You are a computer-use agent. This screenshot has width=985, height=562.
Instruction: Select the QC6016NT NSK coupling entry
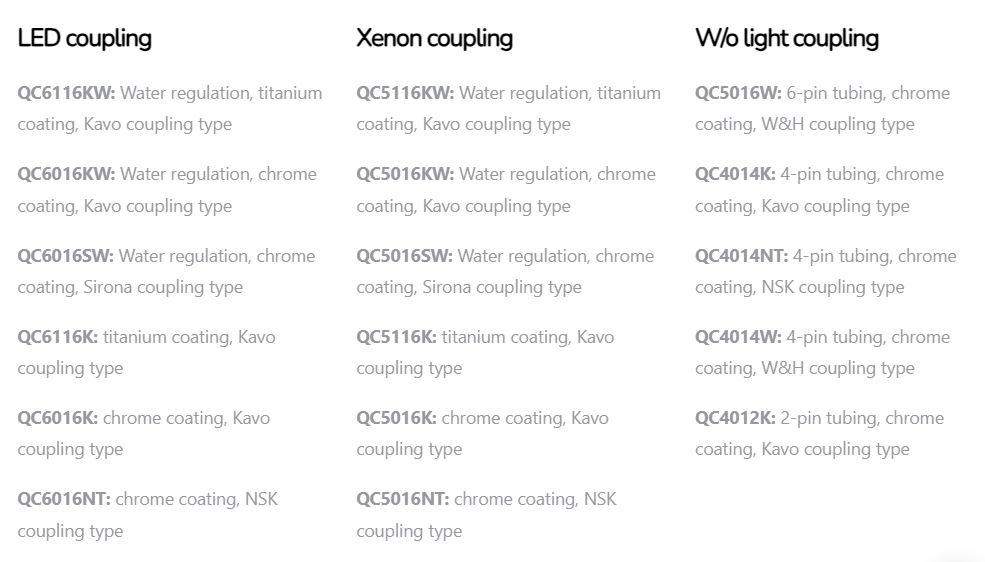point(64,499)
